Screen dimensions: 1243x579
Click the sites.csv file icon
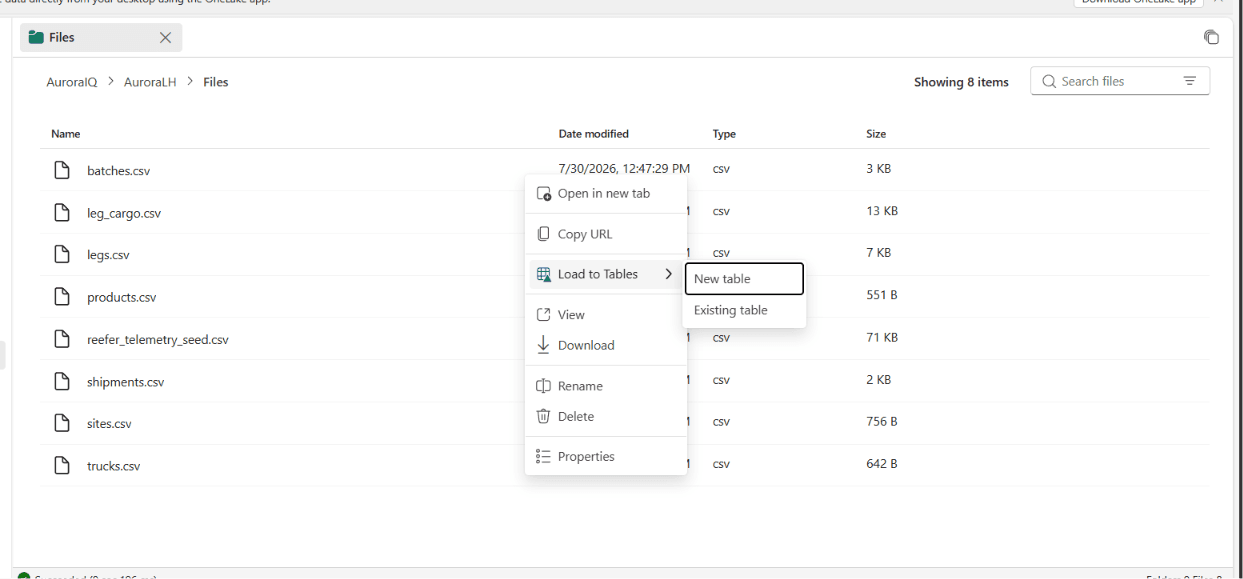coord(62,424)
